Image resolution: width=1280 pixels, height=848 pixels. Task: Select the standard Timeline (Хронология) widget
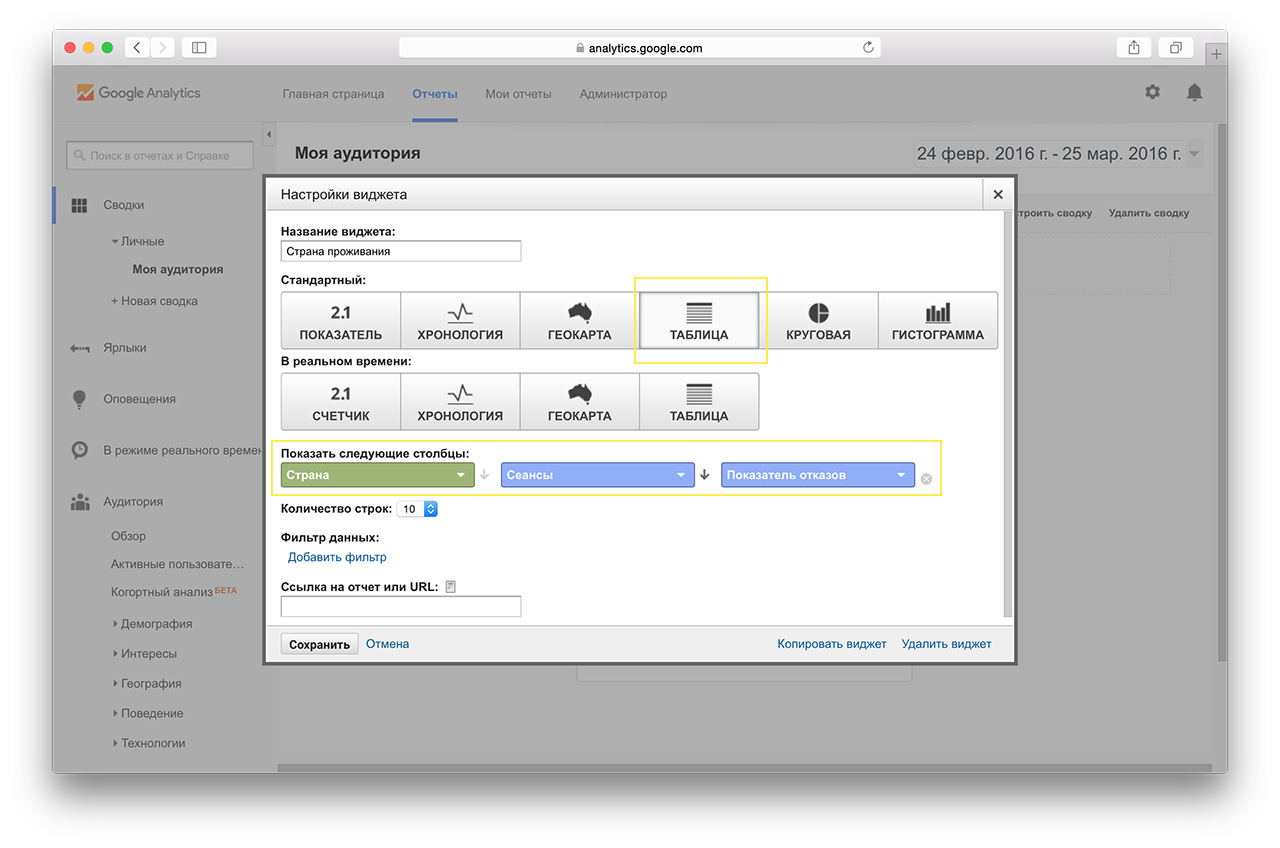click(x=460, y=321)
